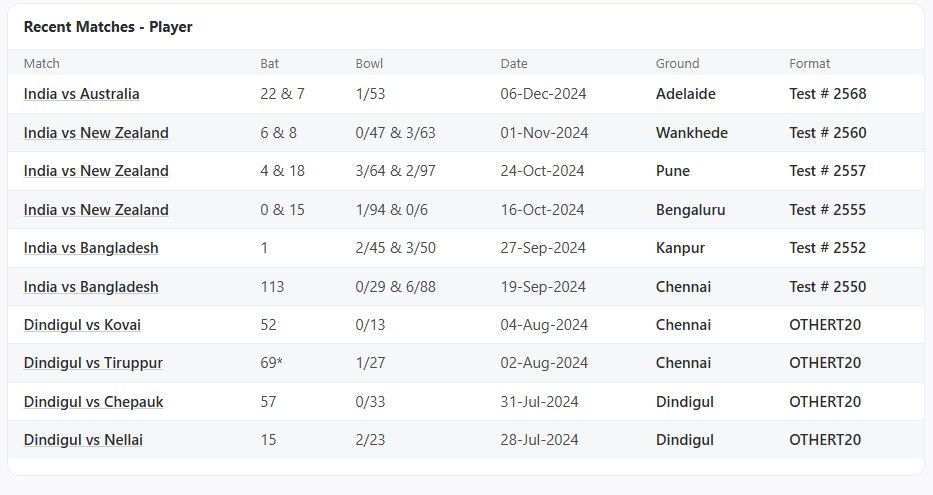Click Test # 2552 format entry
This screenshot has height=495, width=933.
(x=827, y=248)
